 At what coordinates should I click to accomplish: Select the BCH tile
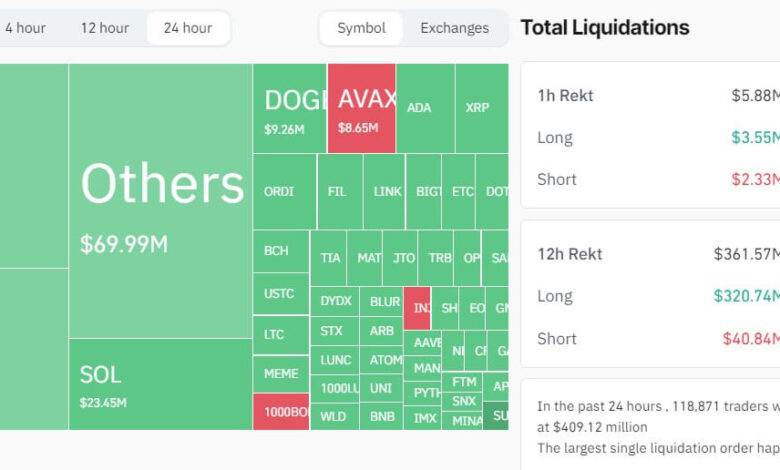click(276, 251)
